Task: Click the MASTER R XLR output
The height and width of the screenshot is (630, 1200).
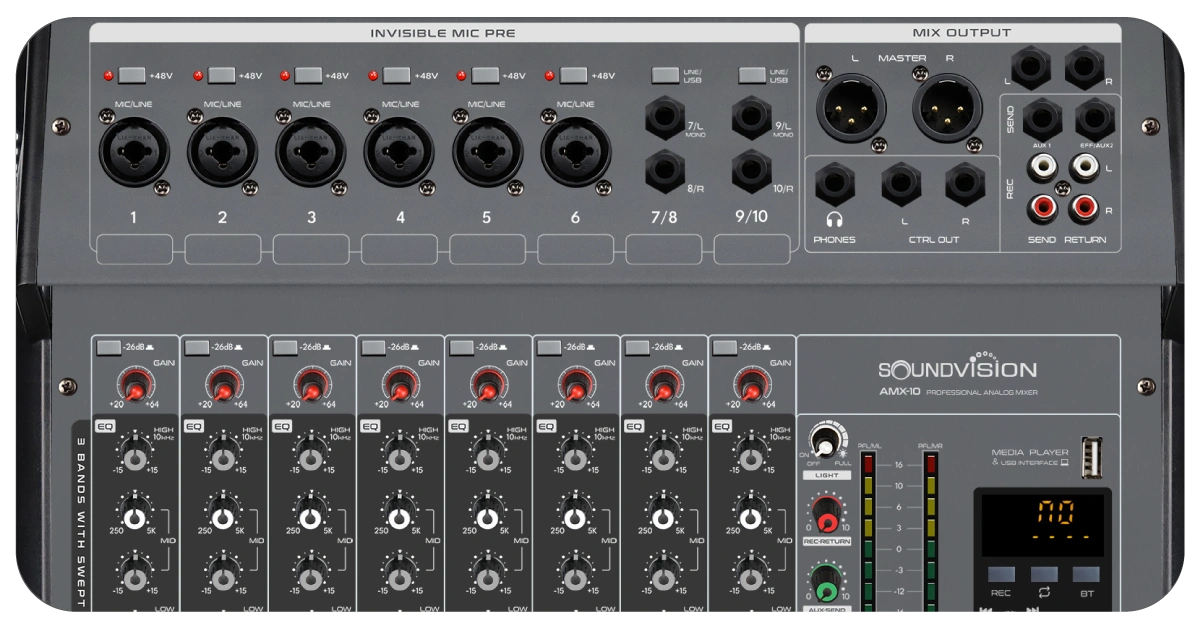Action: click(x=947, y=107)
